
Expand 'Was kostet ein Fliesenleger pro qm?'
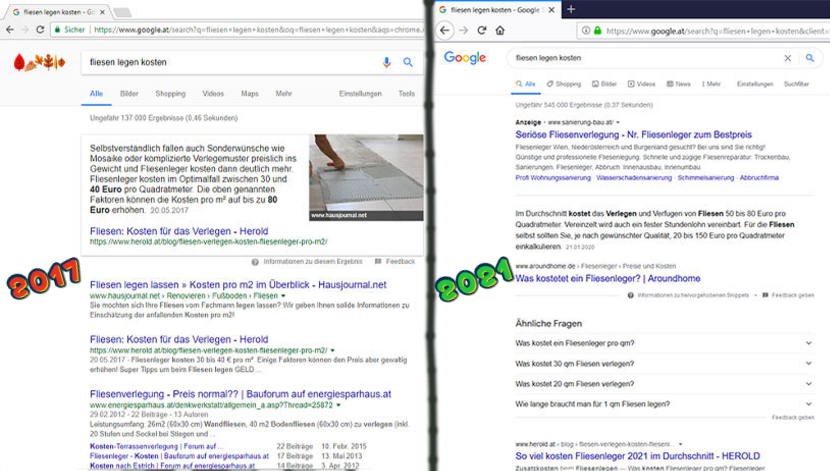[665, 343]
